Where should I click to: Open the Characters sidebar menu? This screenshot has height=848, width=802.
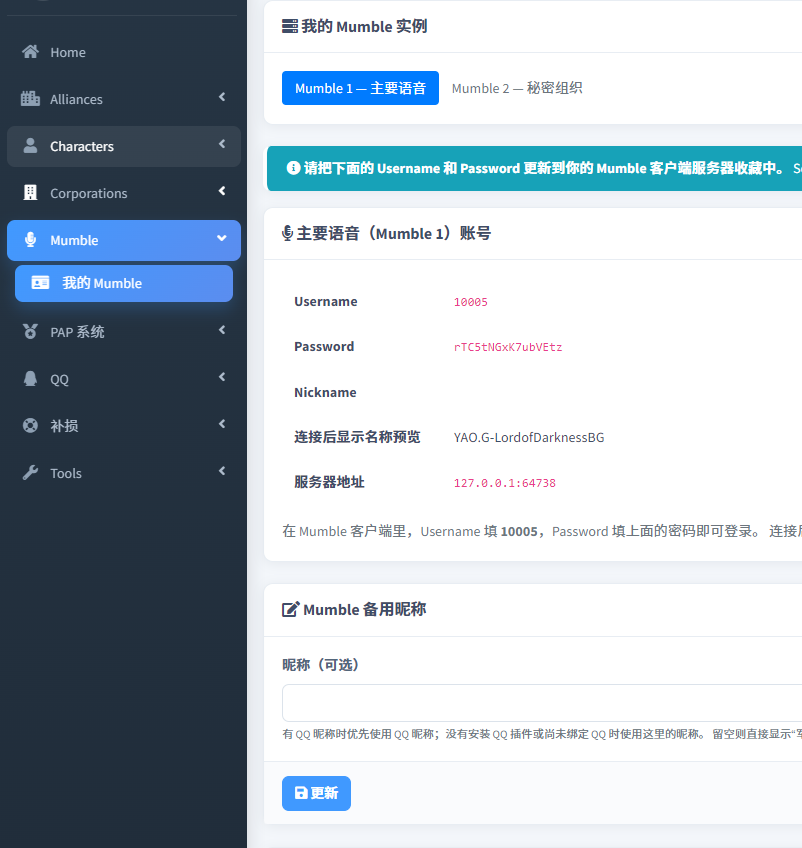(x=124, y=146)
